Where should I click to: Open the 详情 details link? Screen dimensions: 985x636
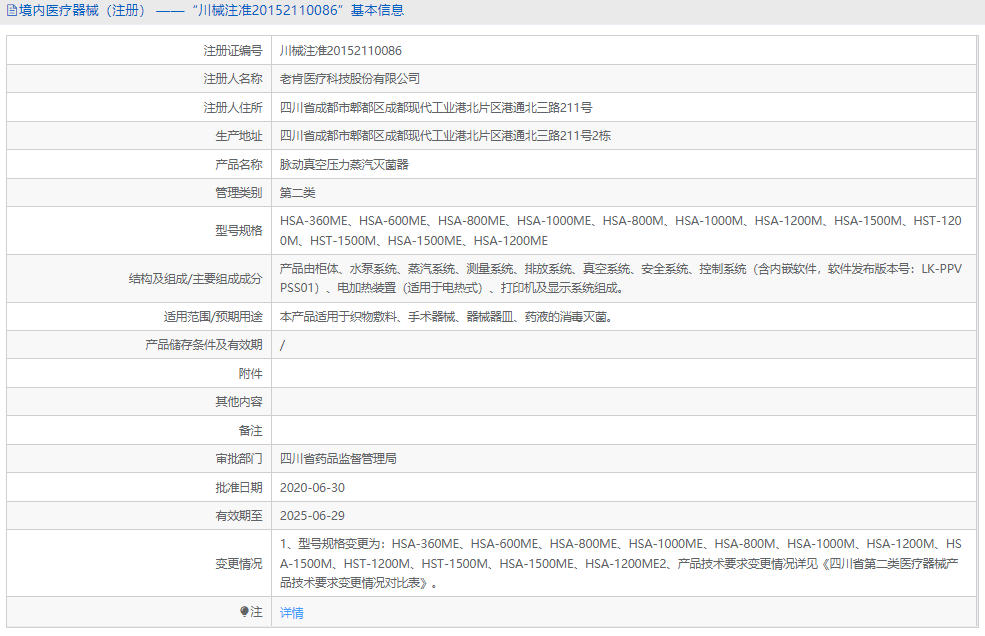pos(291,613)
